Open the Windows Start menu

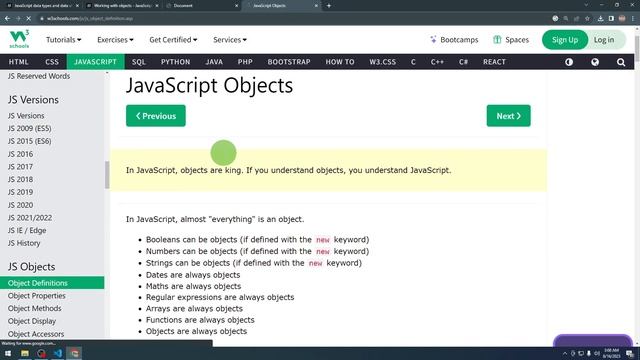coord(8,353)
